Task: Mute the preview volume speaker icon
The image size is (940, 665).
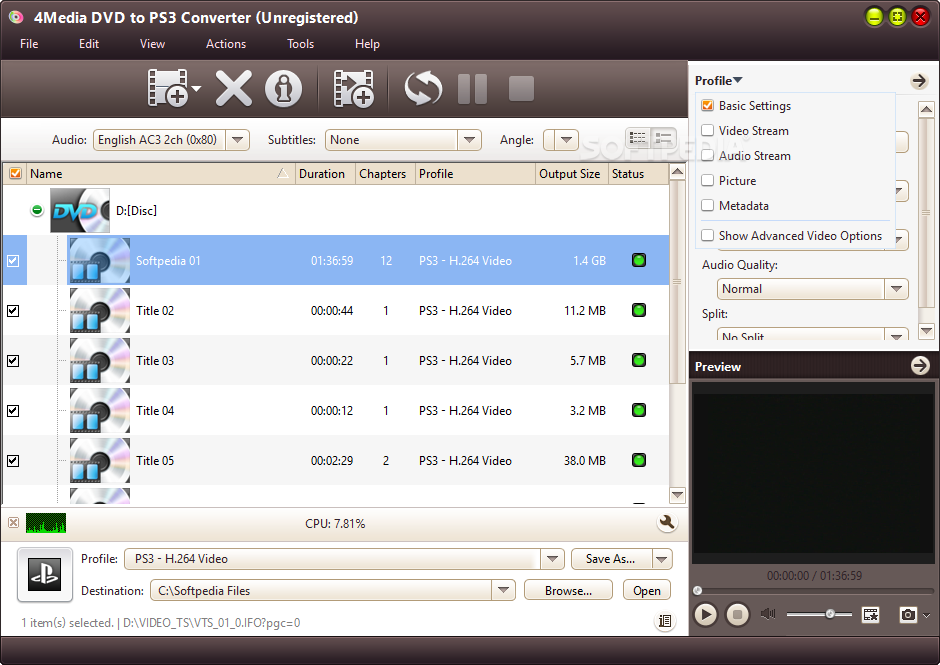Action: (x=768, y=613)
